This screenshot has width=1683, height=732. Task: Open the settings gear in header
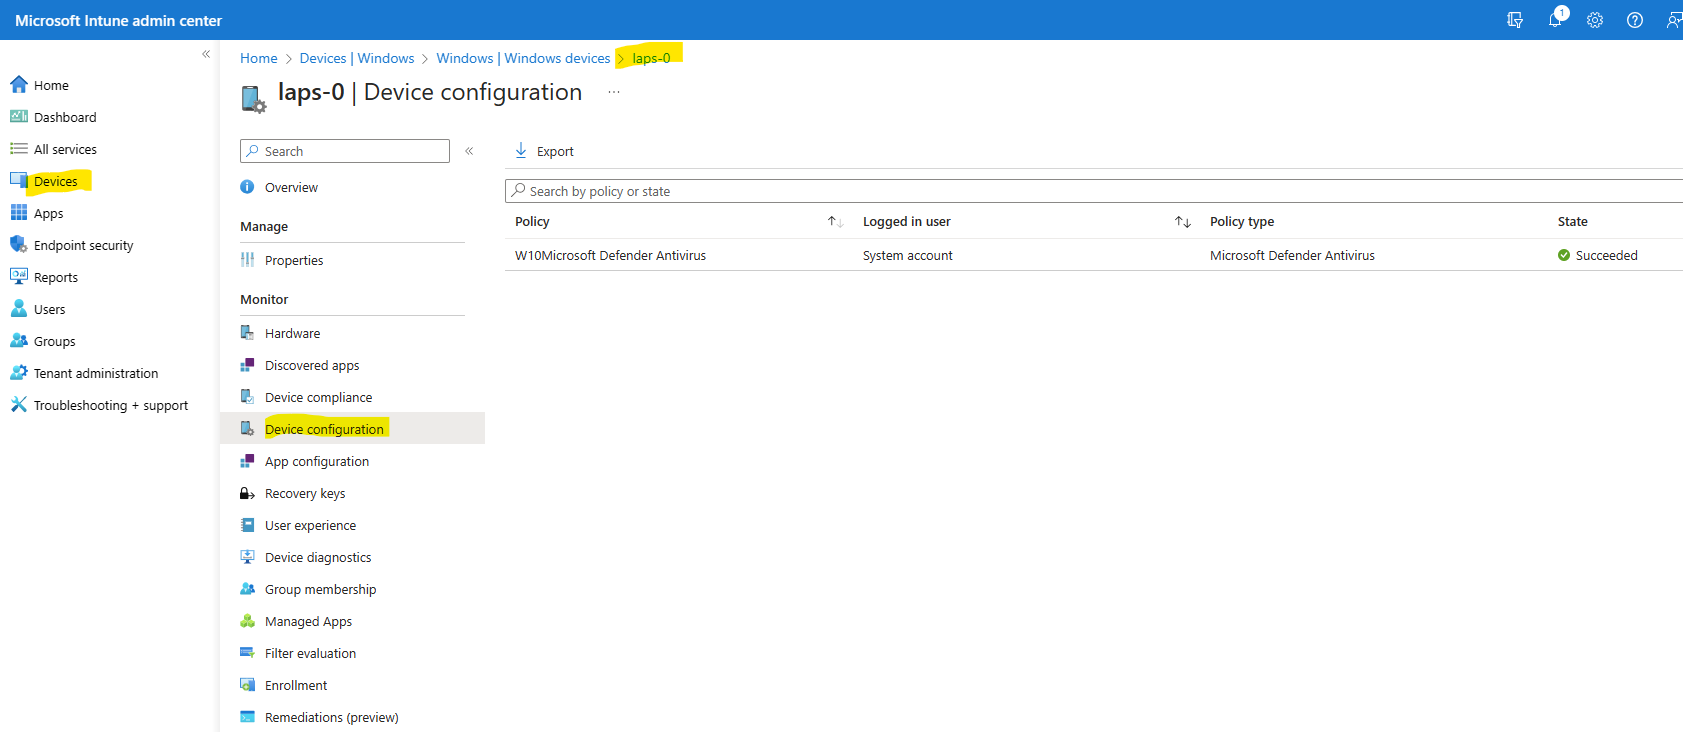point(1595,20)
